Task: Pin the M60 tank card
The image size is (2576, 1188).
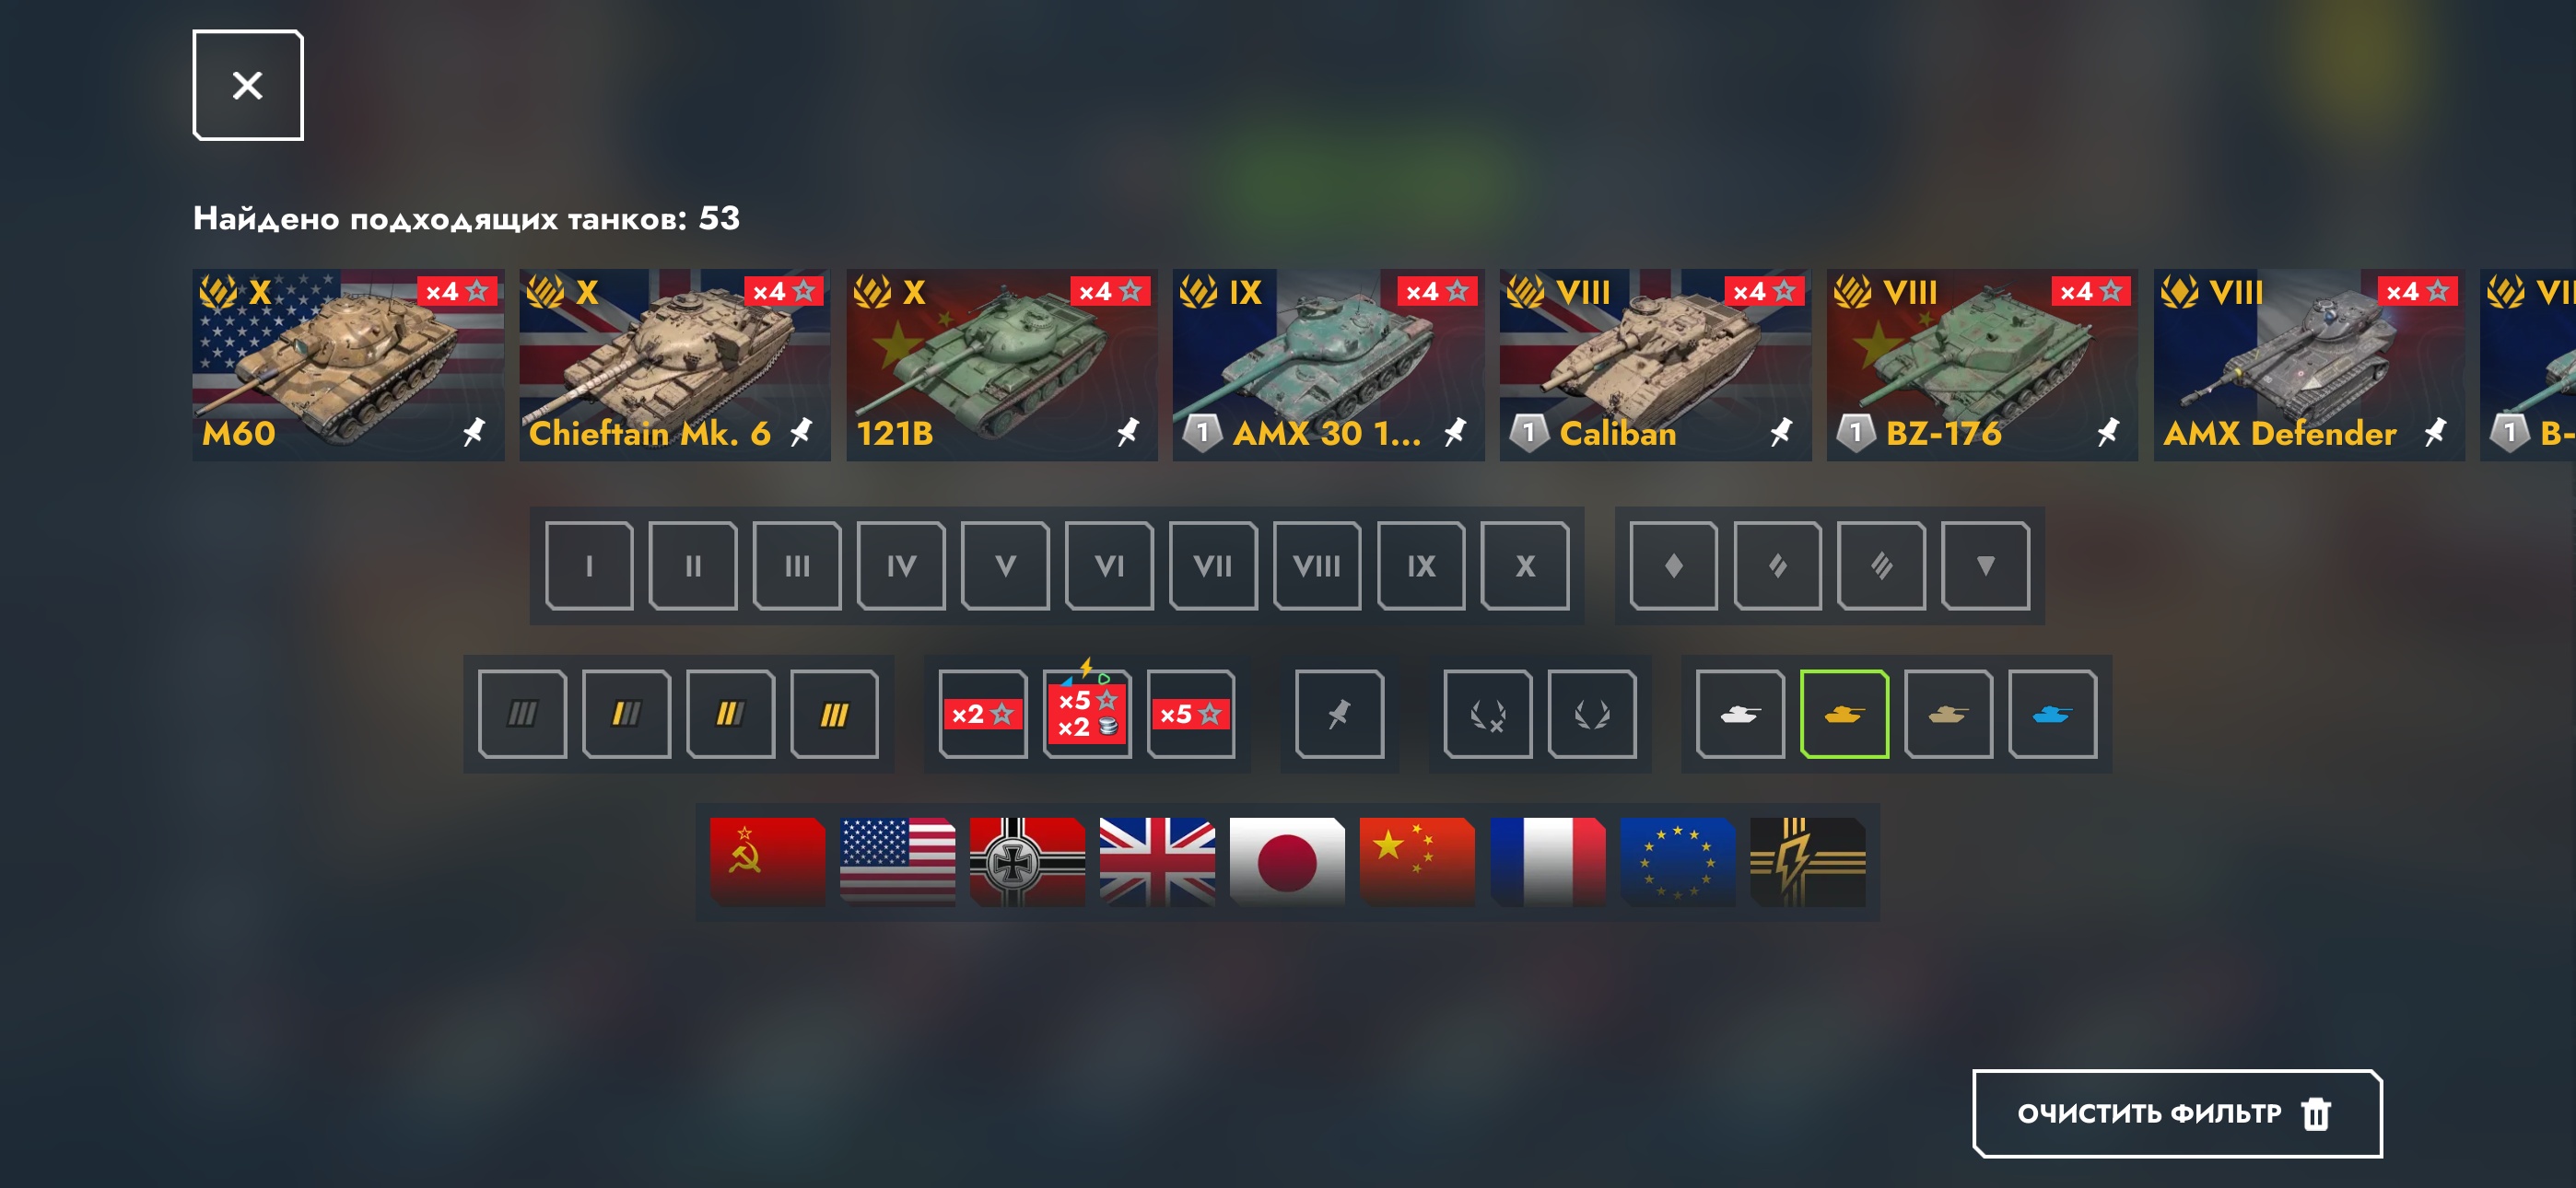Action: coord(473,432)
